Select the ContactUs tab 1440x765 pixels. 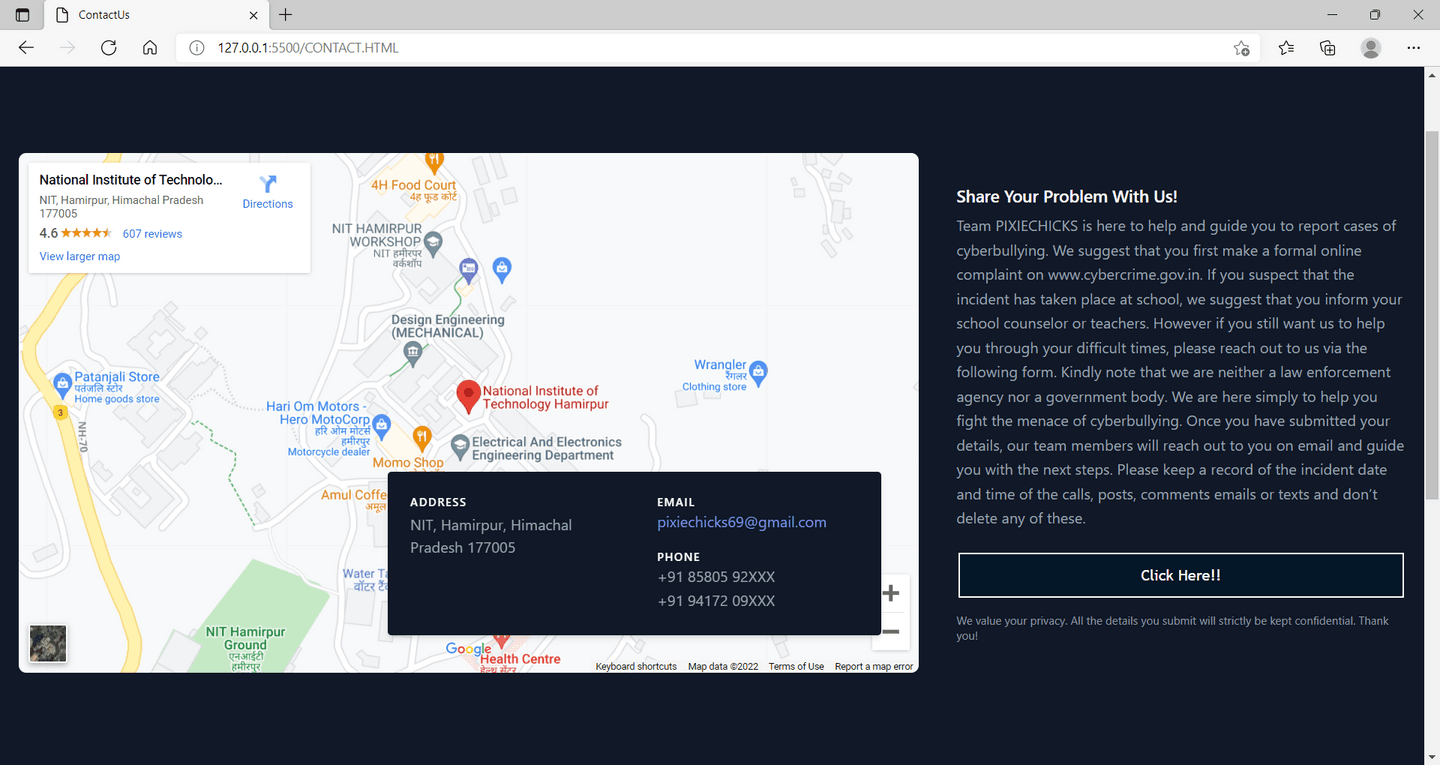click(x=157, y=15)
